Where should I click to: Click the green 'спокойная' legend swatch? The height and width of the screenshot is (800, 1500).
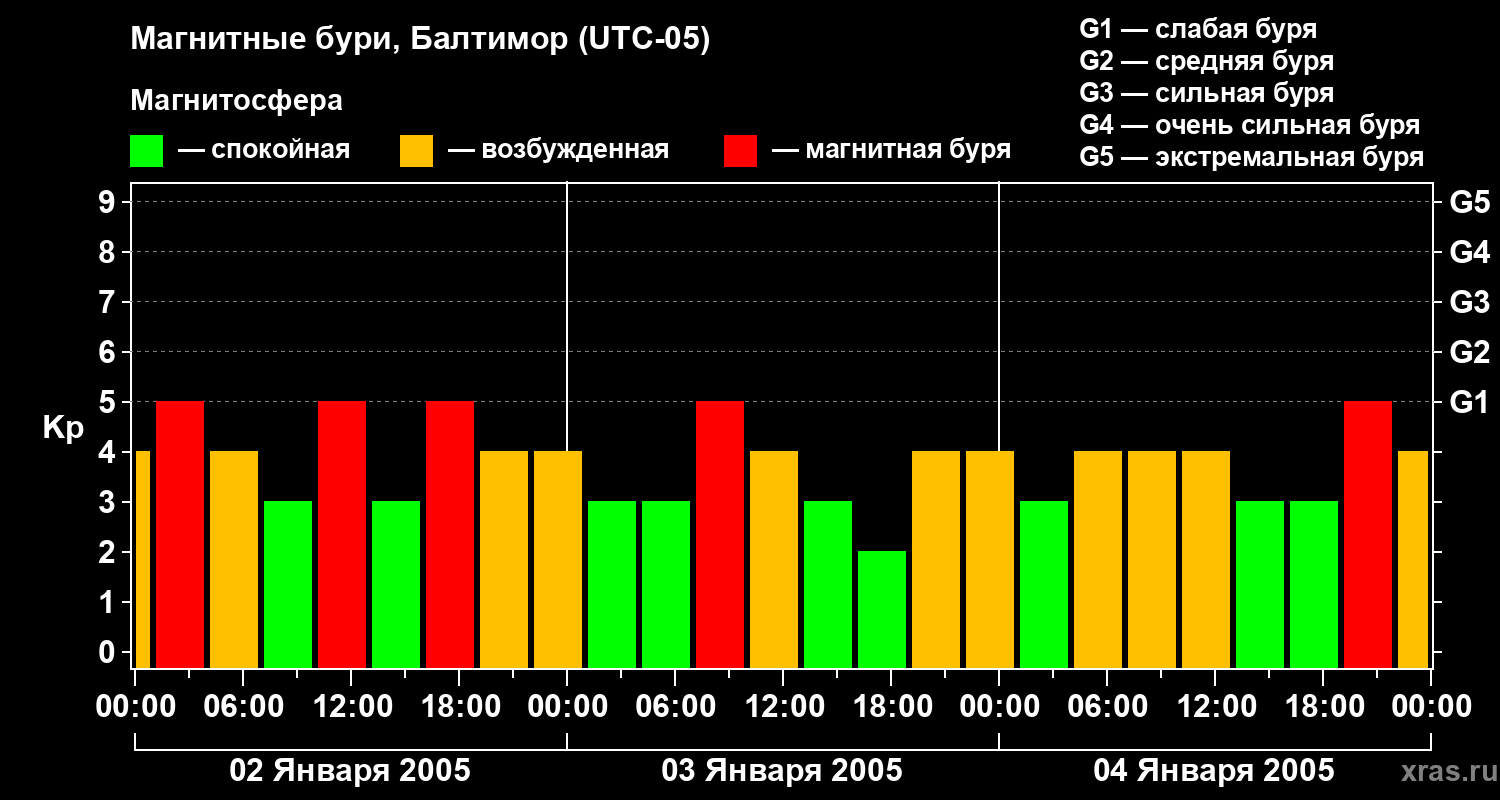pyautogui.click(x=146, y=151)
